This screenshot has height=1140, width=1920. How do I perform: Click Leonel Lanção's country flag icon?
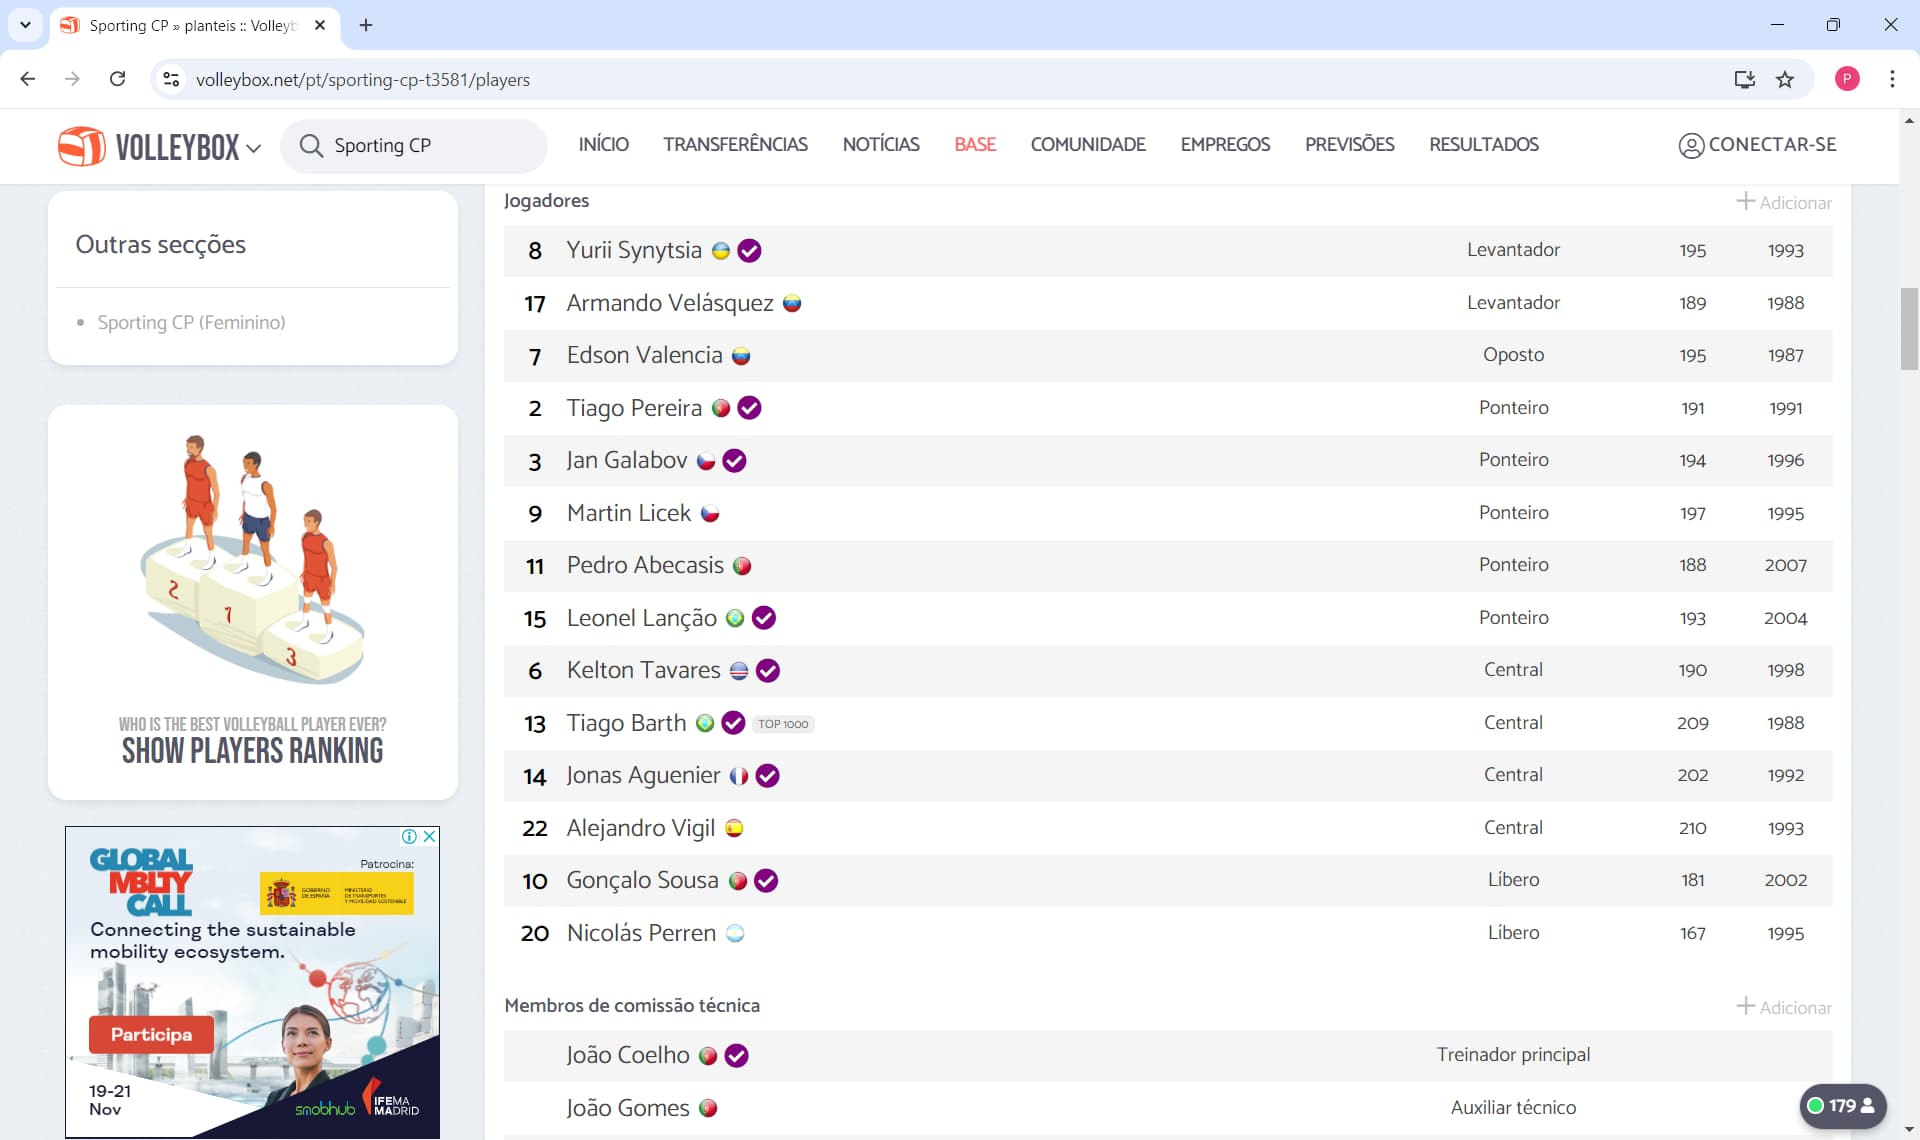tap(735, 619)
